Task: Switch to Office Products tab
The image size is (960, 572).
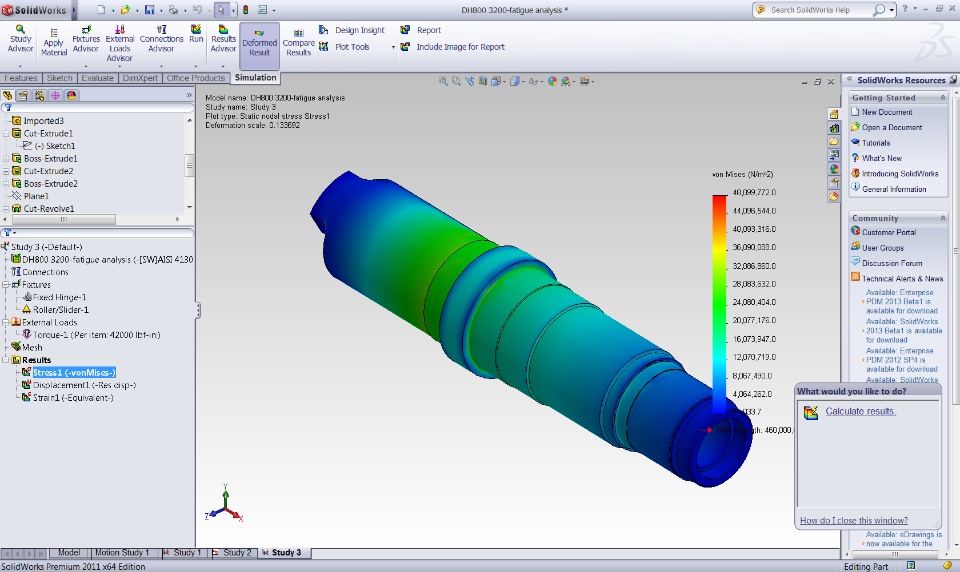Action: tap(196, 78)
